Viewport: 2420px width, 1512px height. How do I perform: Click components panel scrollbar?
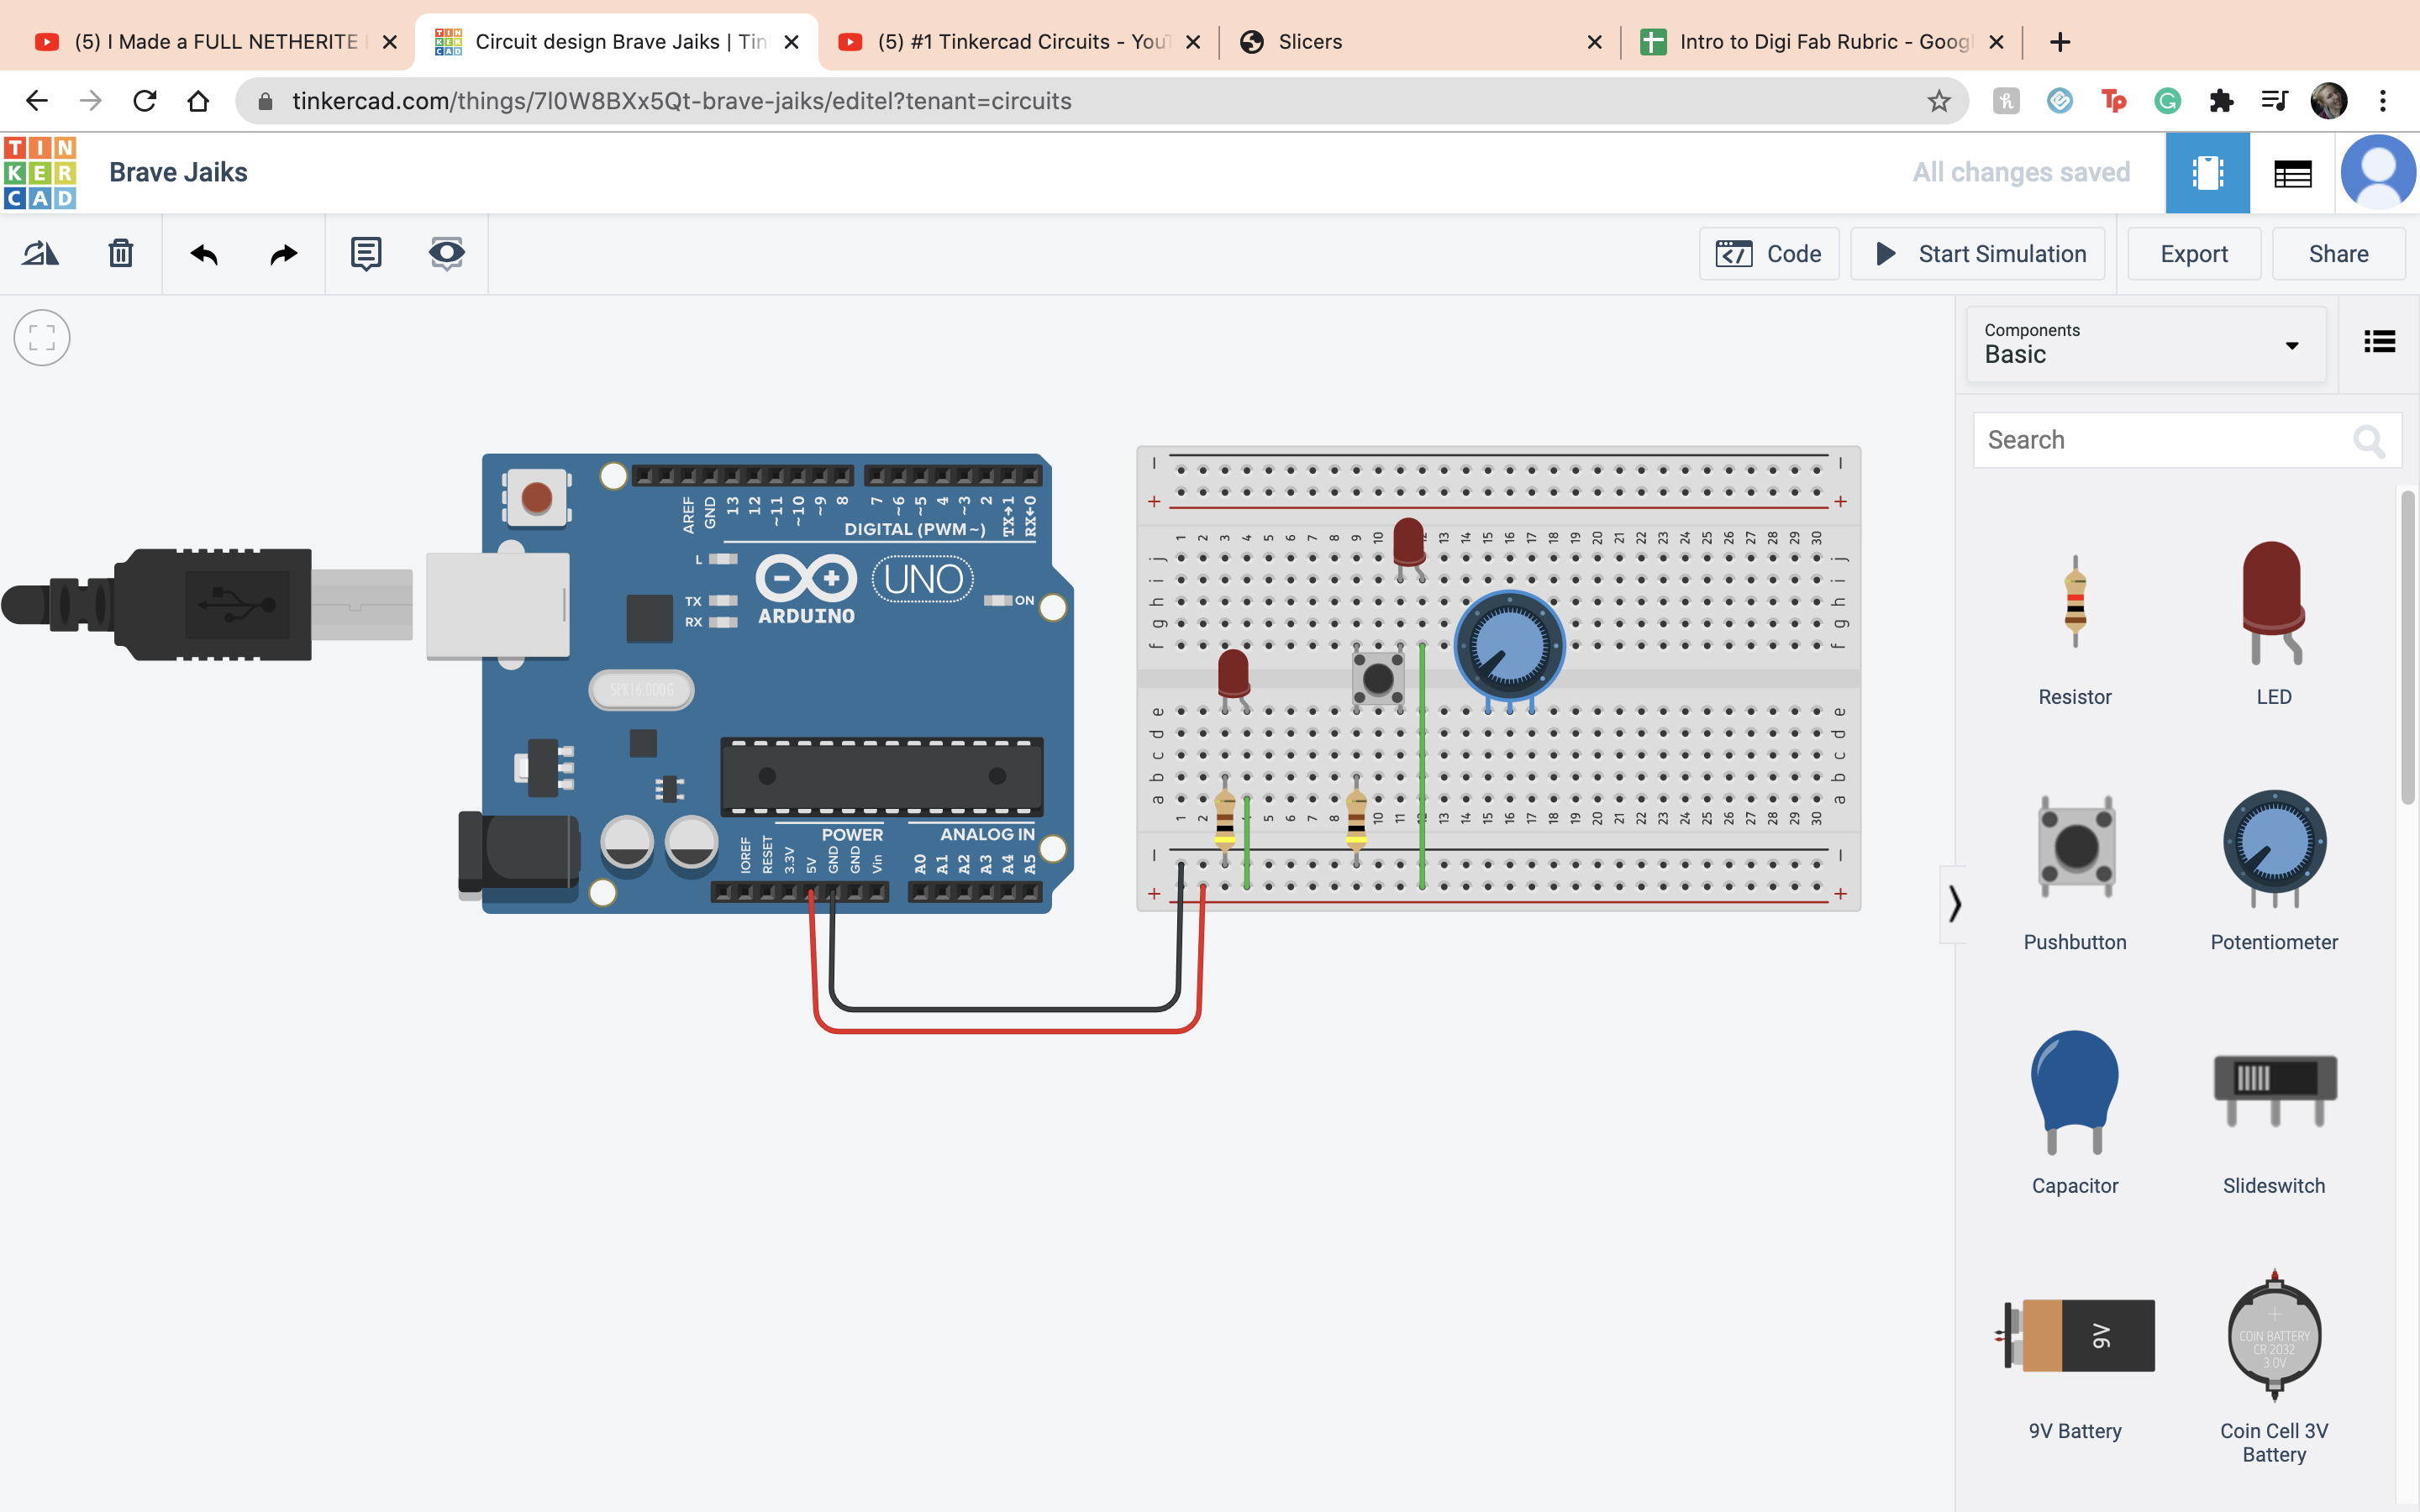coord(2407,646)
